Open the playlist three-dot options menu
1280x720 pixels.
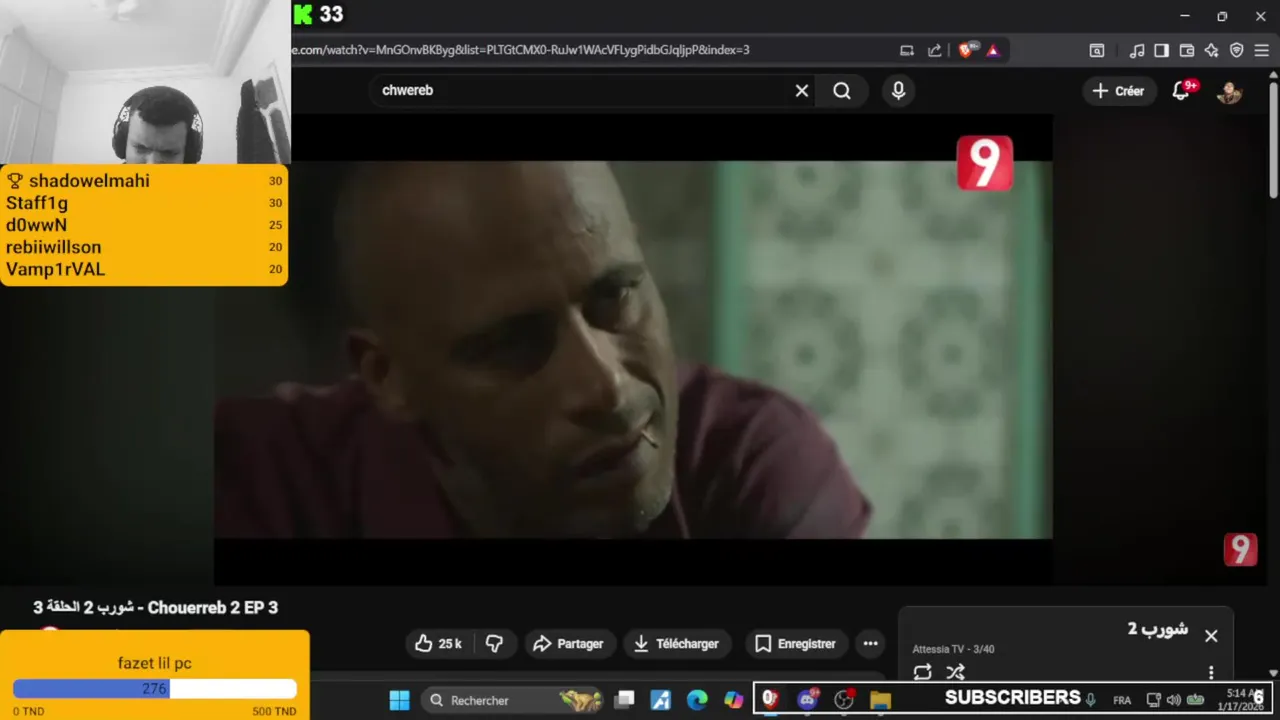[1211, 672]
